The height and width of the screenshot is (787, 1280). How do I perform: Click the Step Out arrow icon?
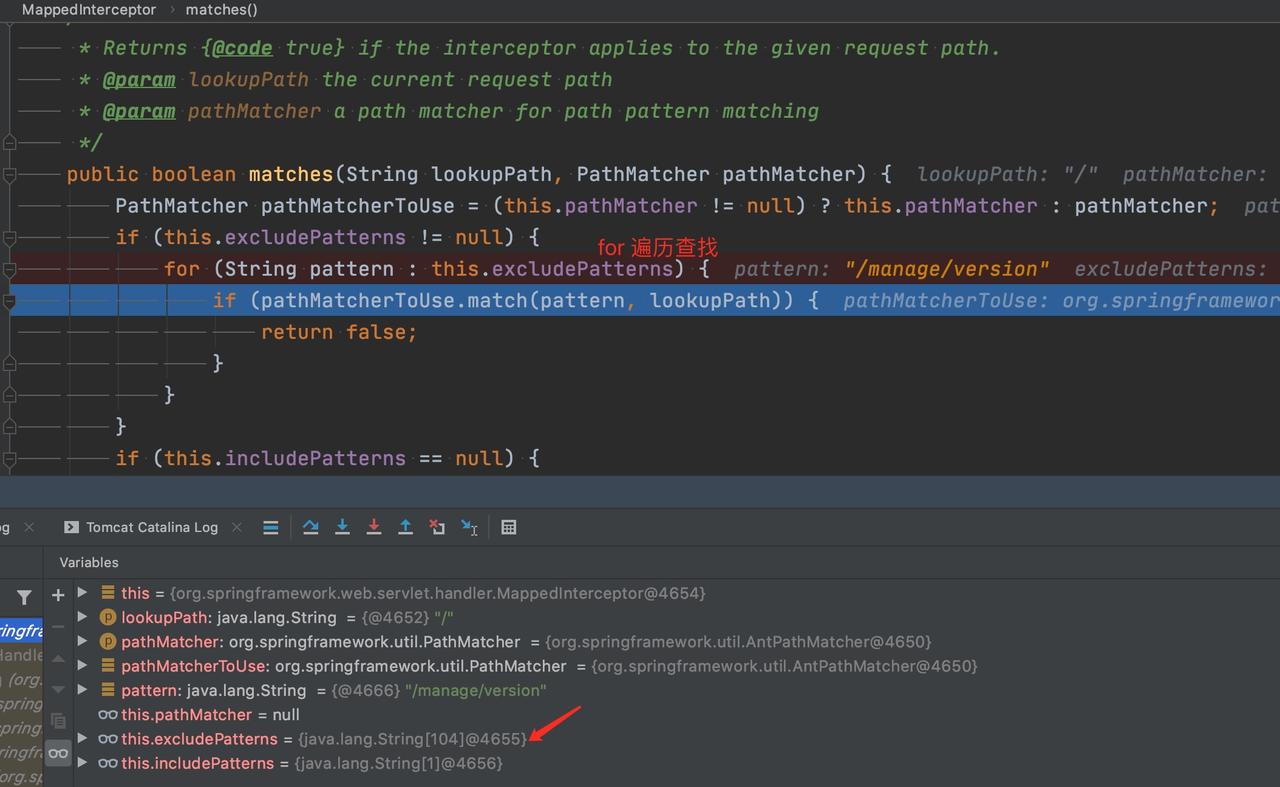[405, 527]
